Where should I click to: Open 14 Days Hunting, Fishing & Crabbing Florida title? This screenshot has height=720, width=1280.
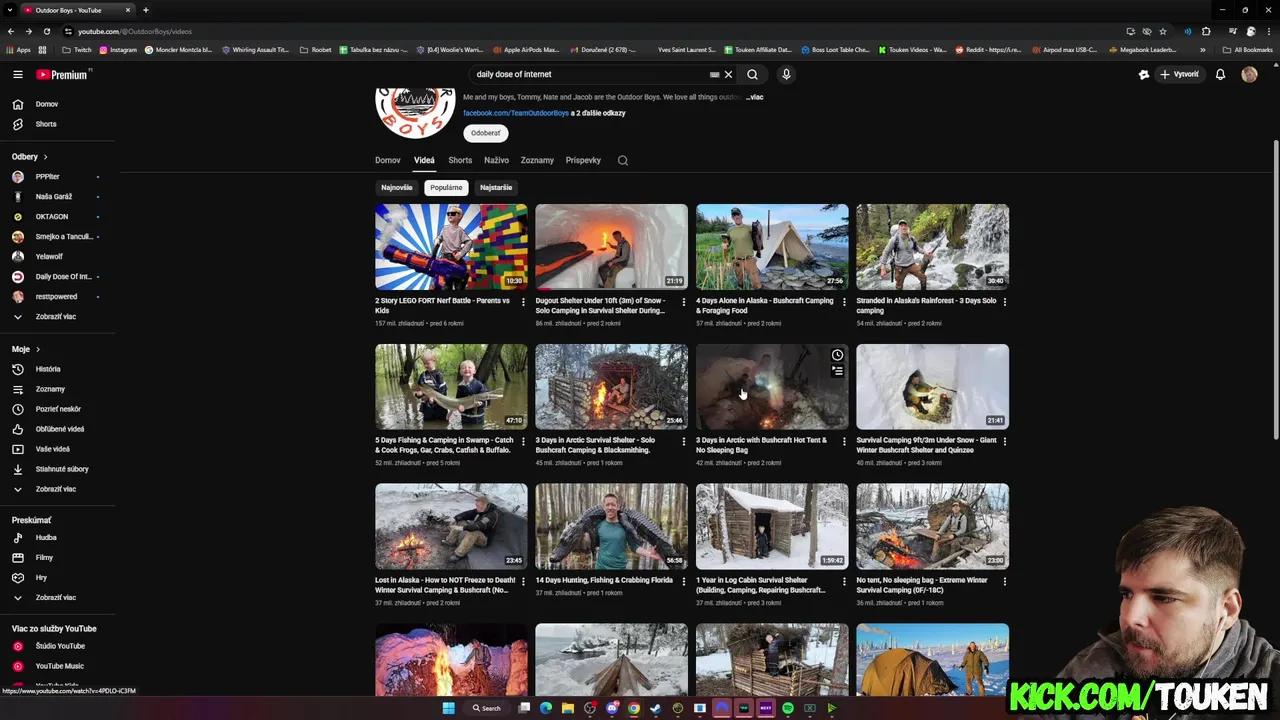tap(604, 580)
